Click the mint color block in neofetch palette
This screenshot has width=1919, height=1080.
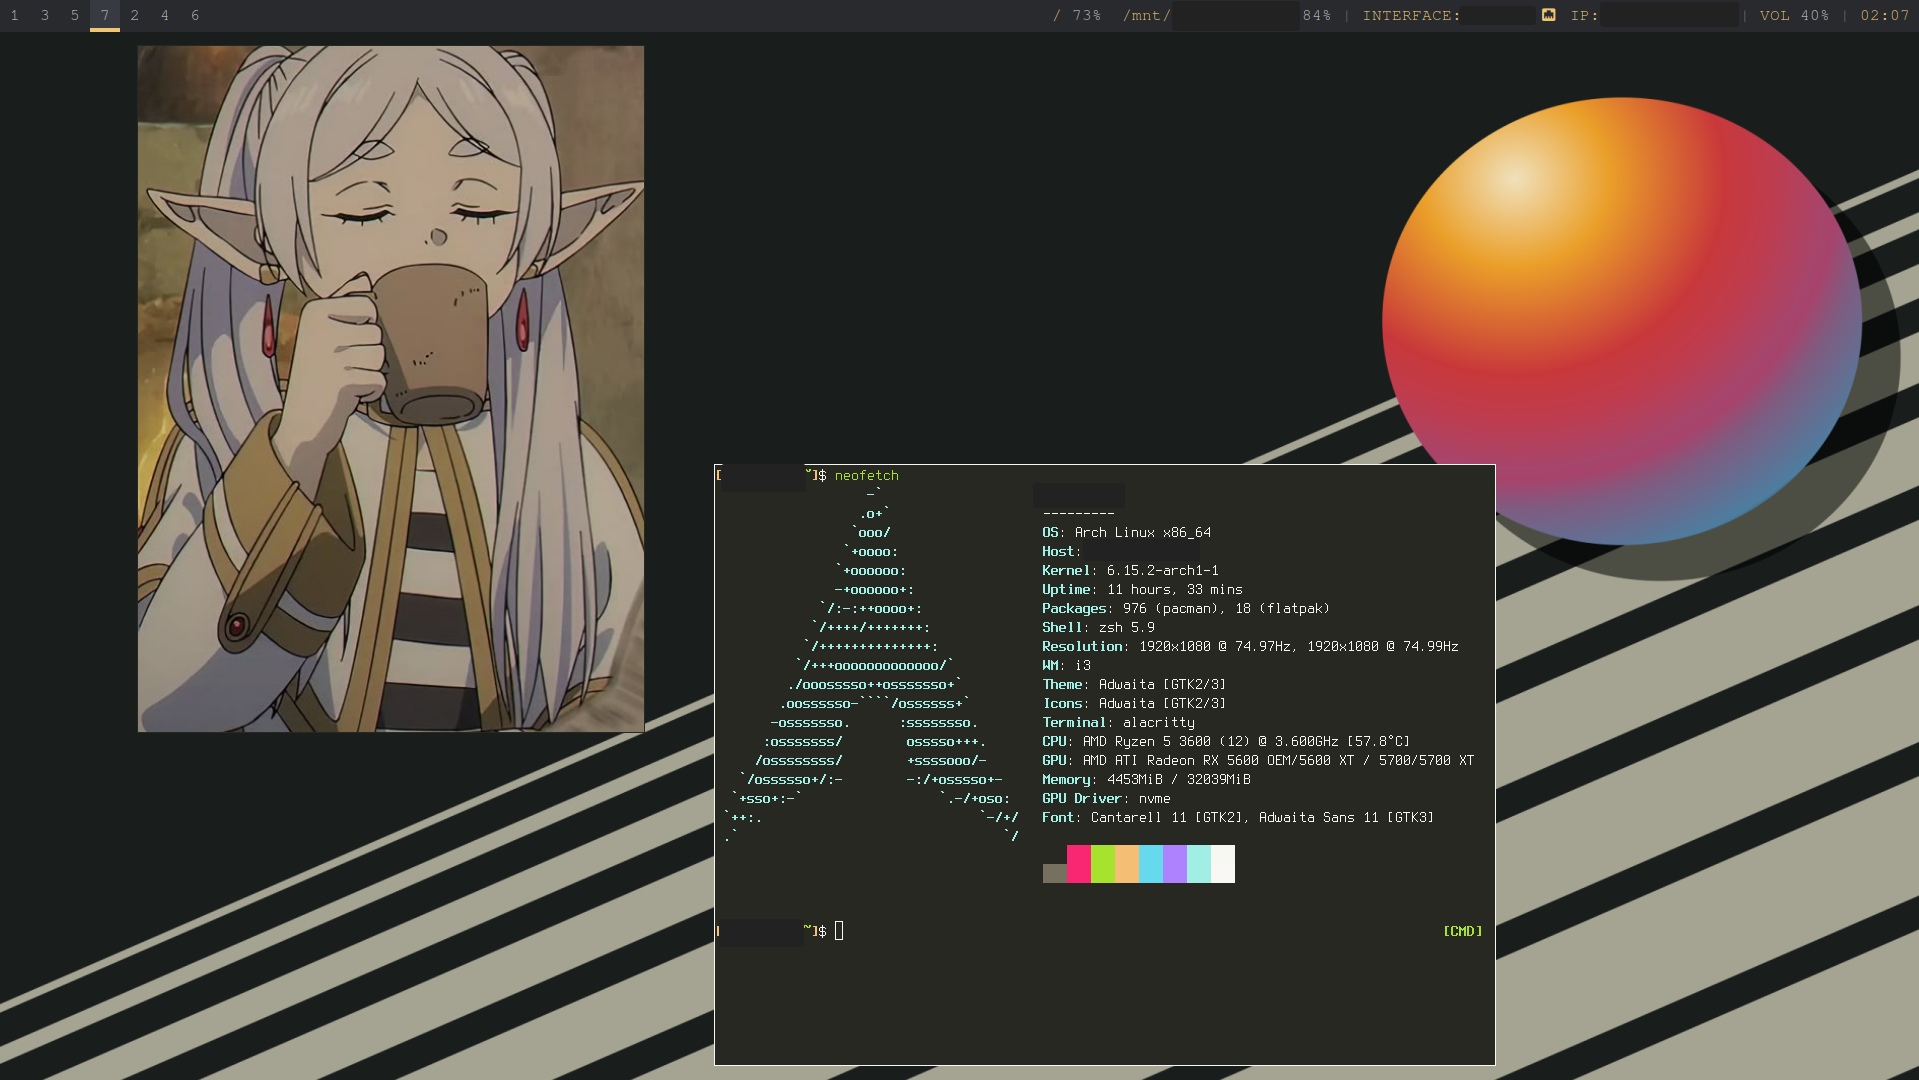(1199, 864)
